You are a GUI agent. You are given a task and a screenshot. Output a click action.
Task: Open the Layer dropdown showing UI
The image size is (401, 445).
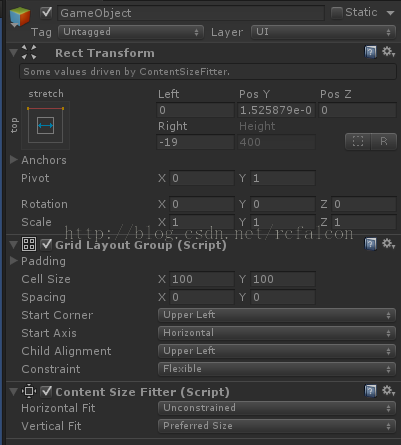323,32
